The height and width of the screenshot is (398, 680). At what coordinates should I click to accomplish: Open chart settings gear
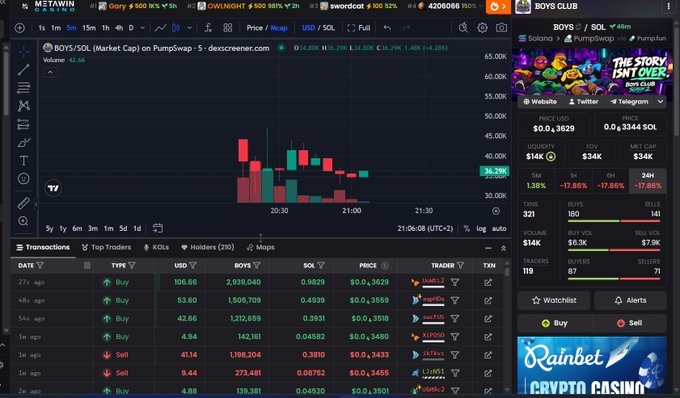click(482, 28)
